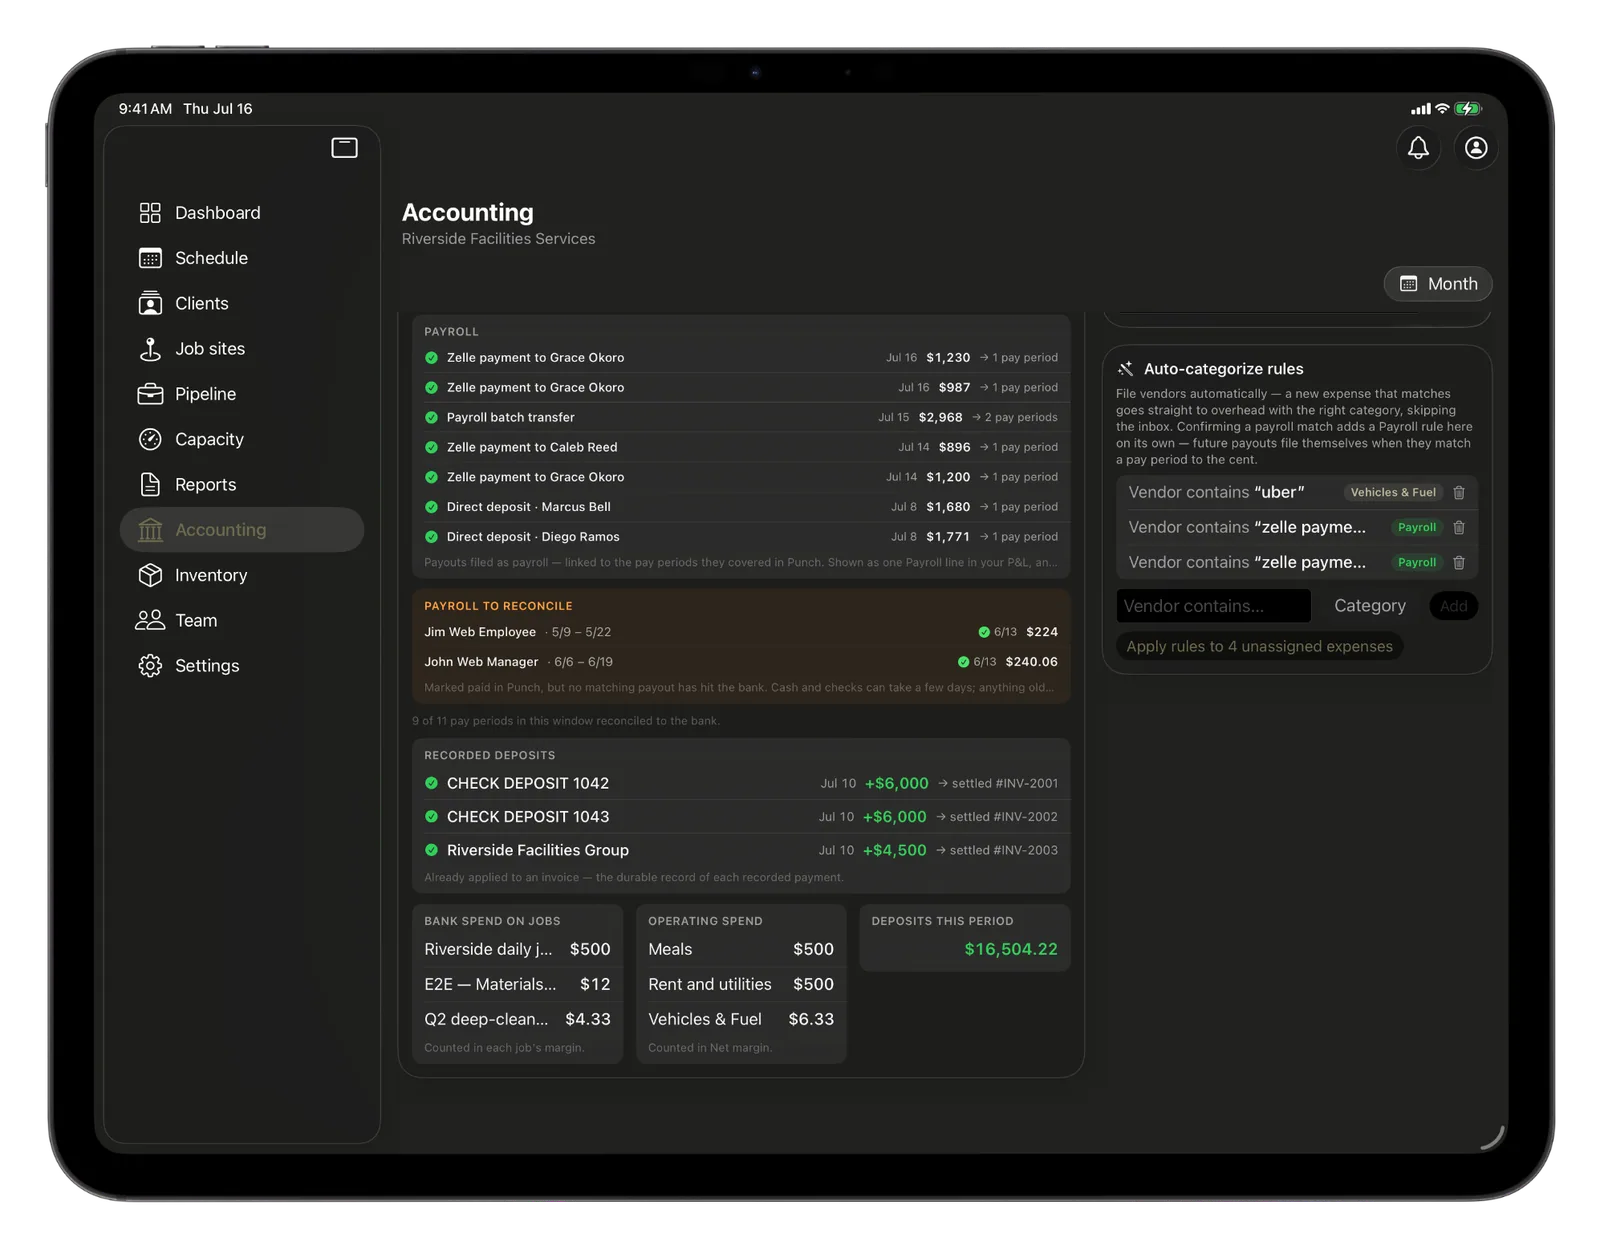Select Zelle payment to Caleb Reed row
1600x1245 pixels.
[741, 448]
